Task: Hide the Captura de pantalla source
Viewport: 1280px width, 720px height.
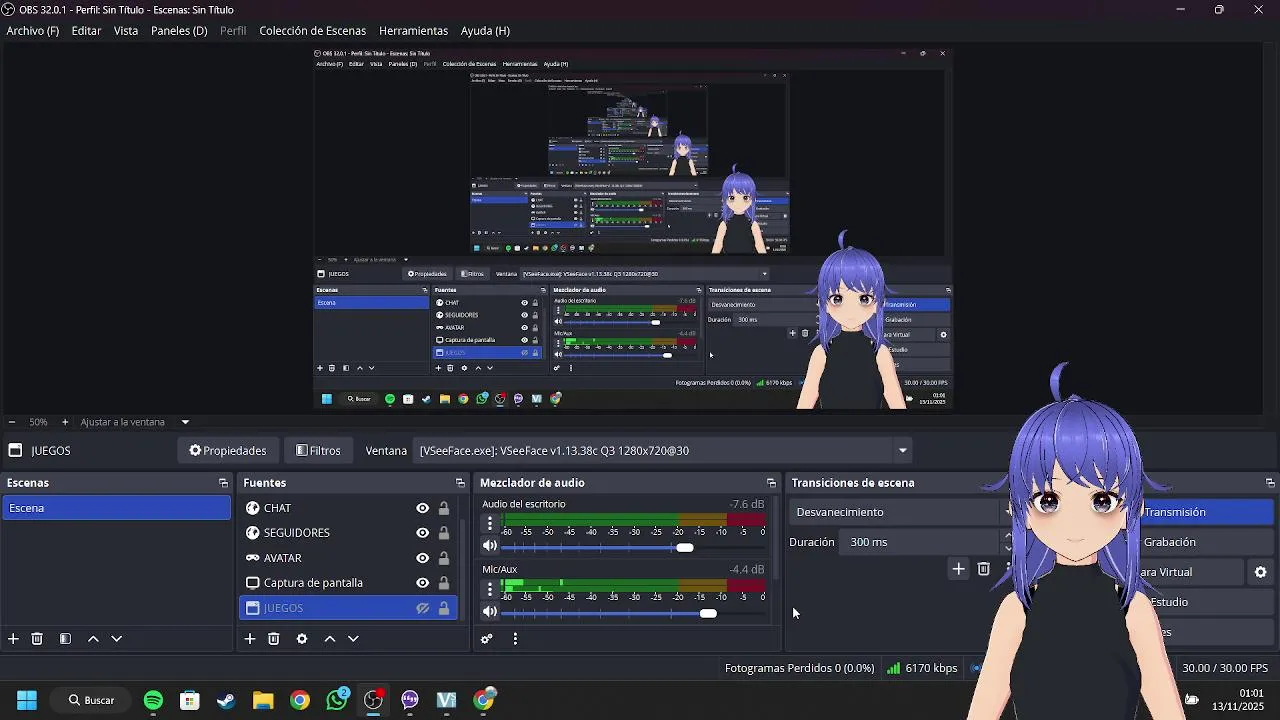Action: pos(423,583)
